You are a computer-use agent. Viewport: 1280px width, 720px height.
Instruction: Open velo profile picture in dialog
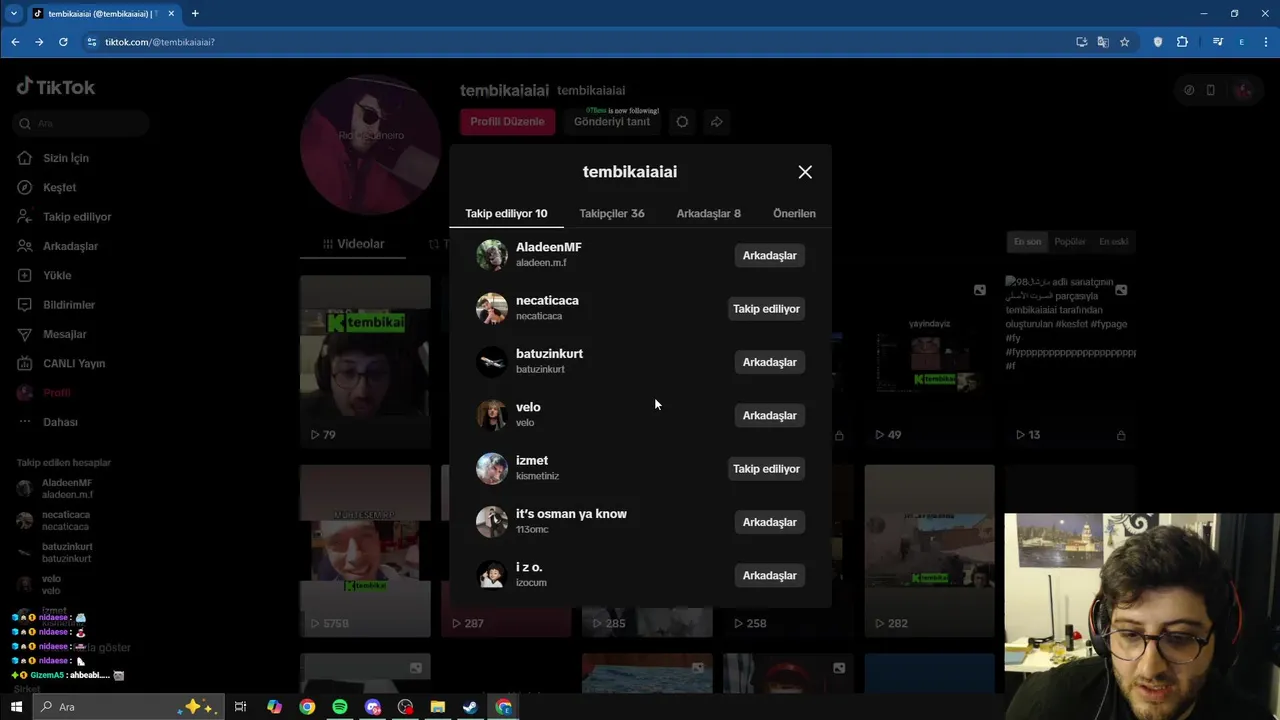(x=491, y=415)
